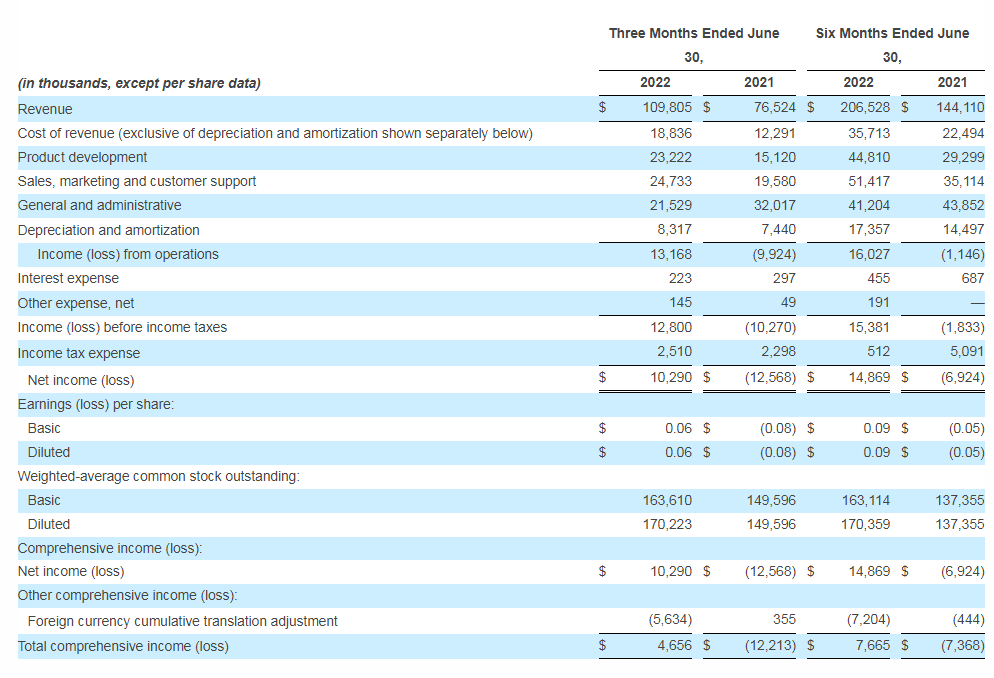Click the Three Months Ended June header
The width and height of the screenshot is (994, 678).
[694, 33]
